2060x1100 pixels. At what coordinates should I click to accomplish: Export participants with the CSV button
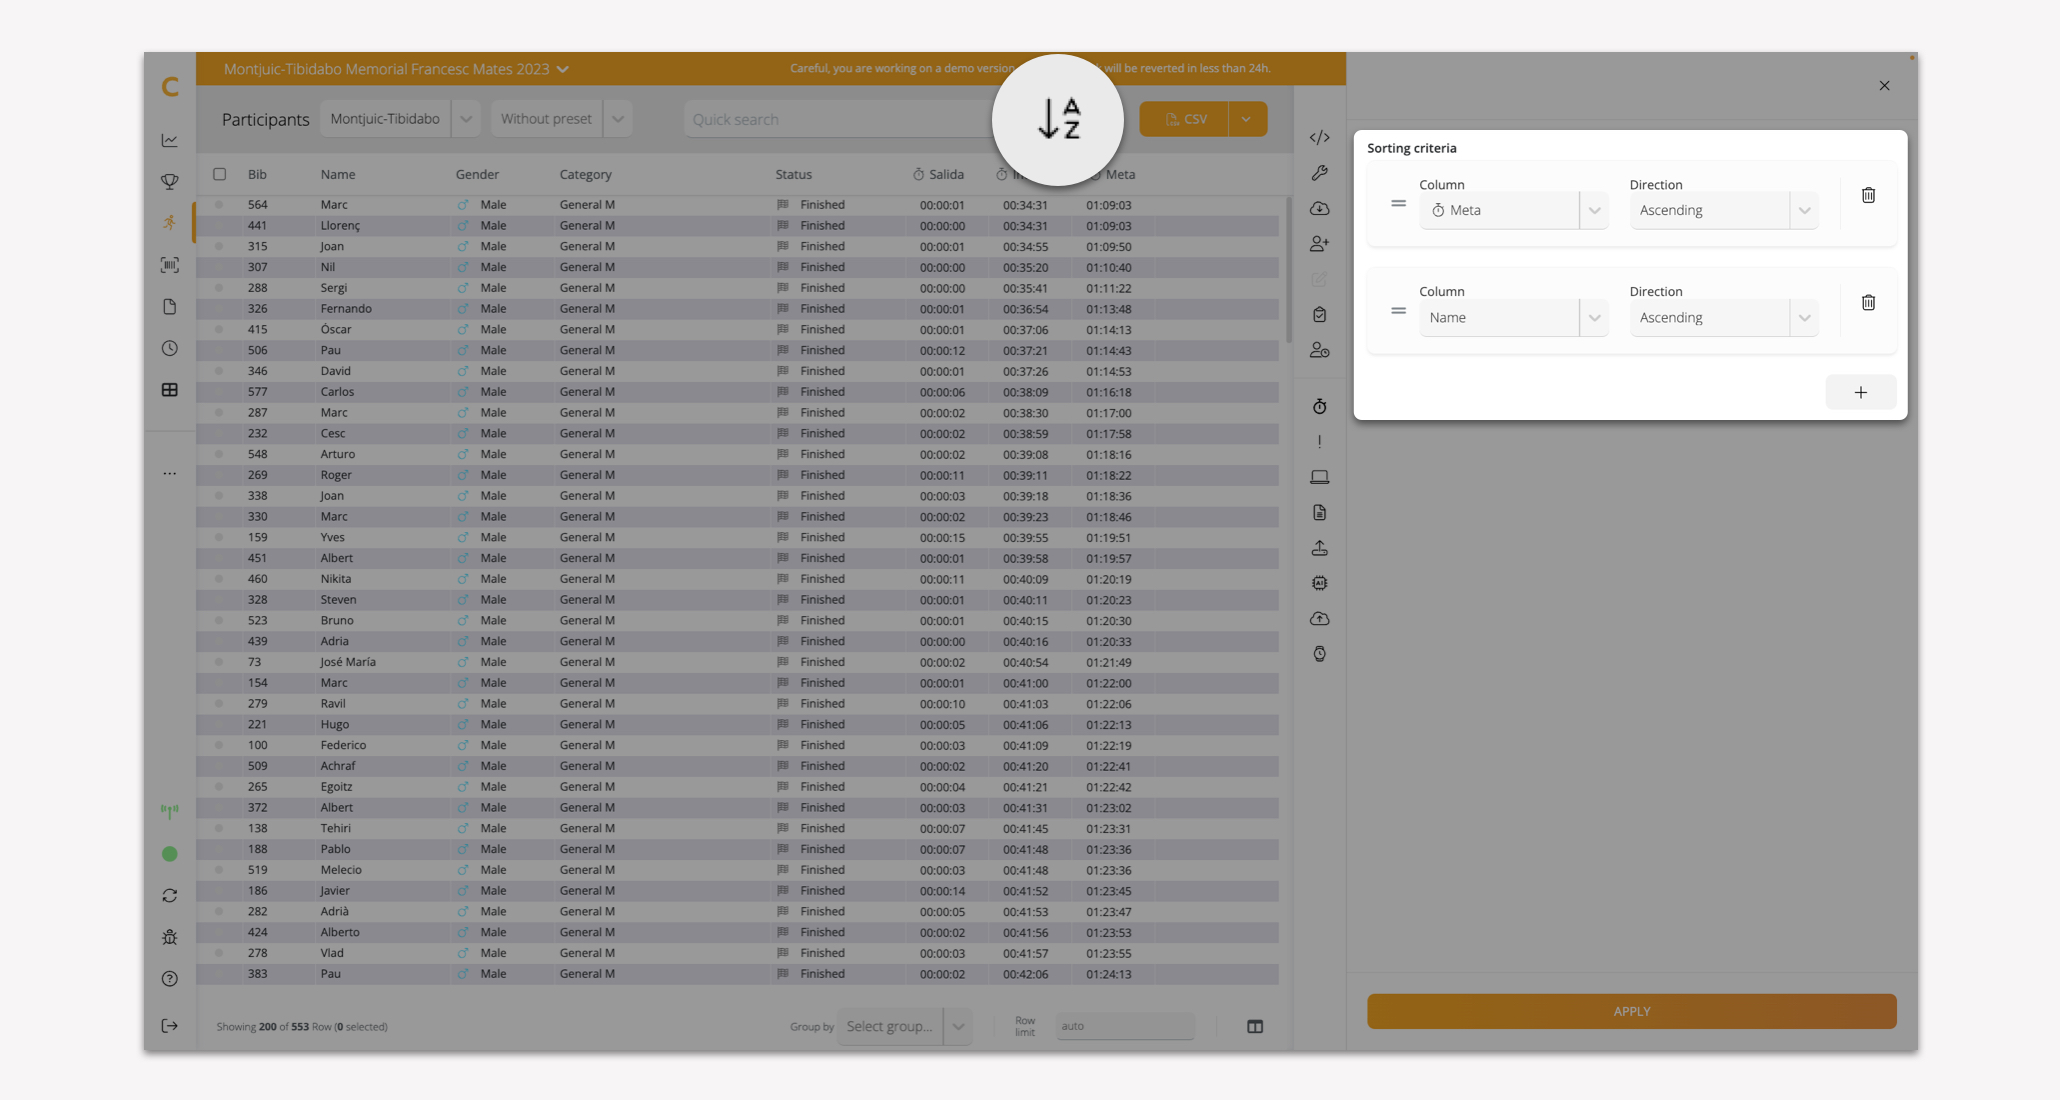(1184, 119)
